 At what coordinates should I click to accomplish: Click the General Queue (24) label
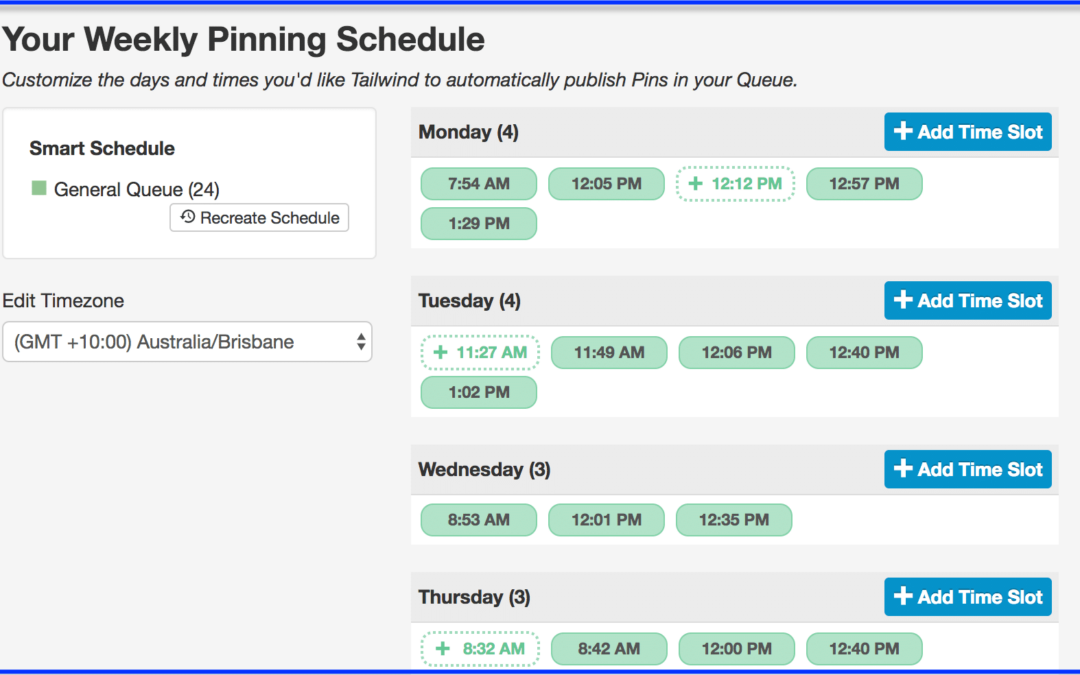[136, 189]
